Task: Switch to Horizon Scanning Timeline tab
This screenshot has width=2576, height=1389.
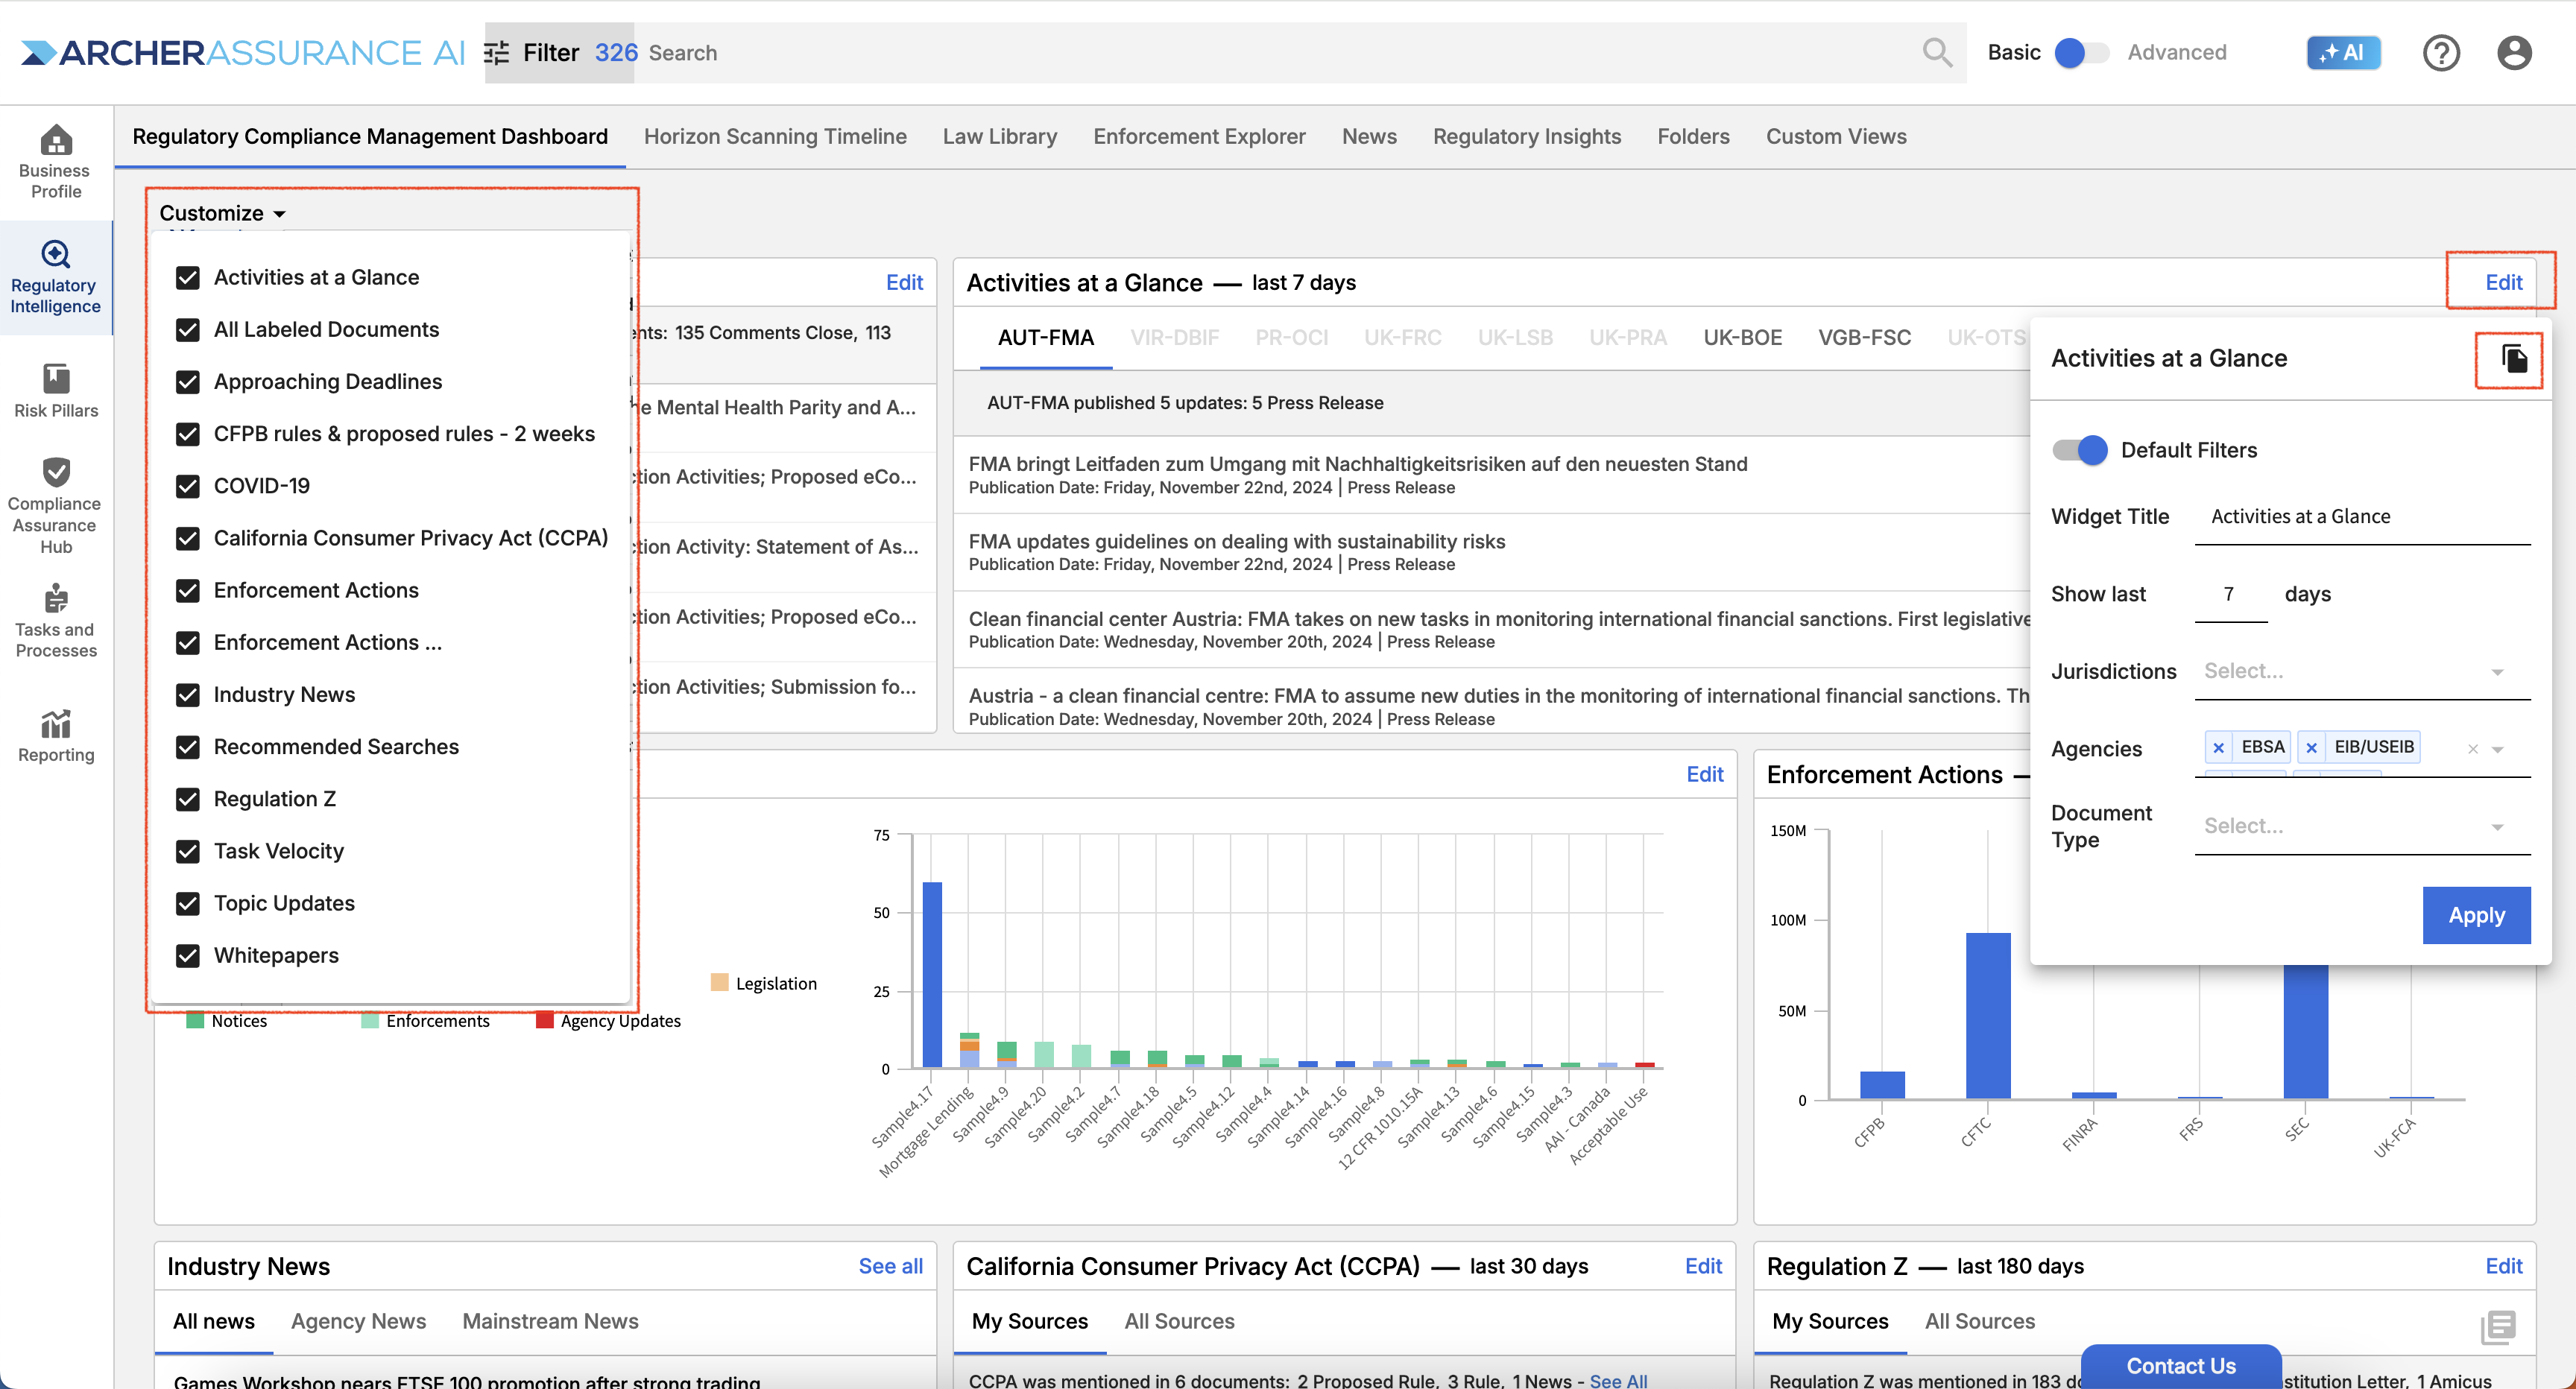Action: click(x=775, y=136)
